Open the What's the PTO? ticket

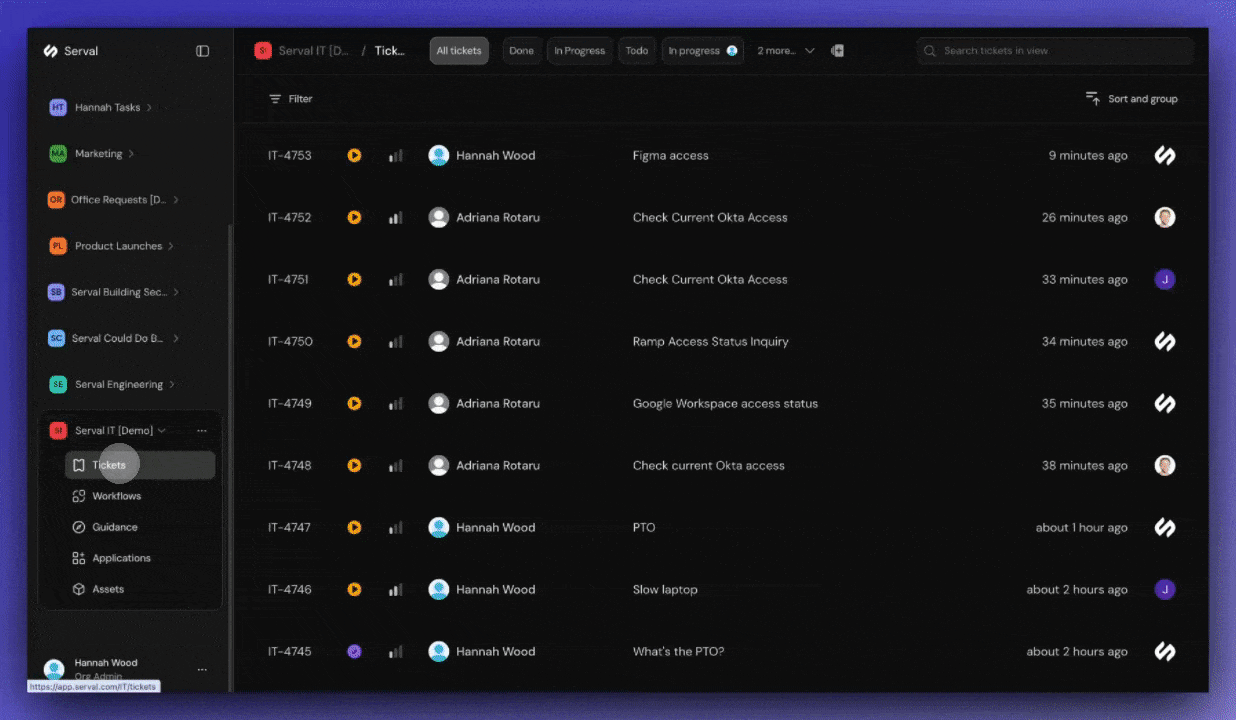pyautogui.click(x=678, y=652)
